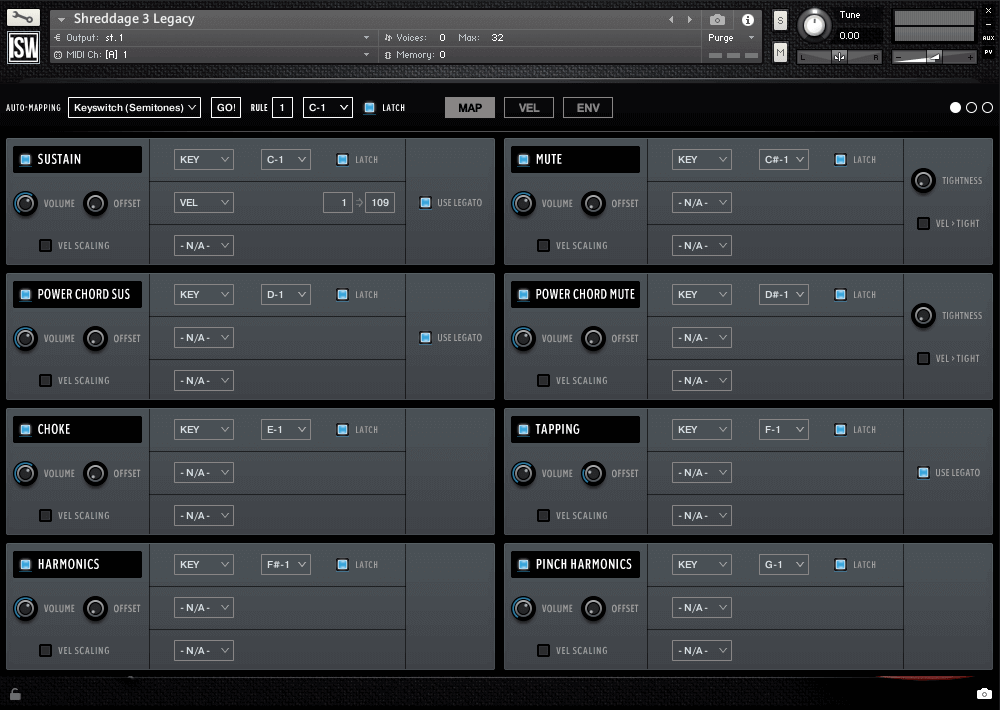
Task: Select the POWER CHORD SUS articulation
Action: pyautogui.click(x=77, y=294)
